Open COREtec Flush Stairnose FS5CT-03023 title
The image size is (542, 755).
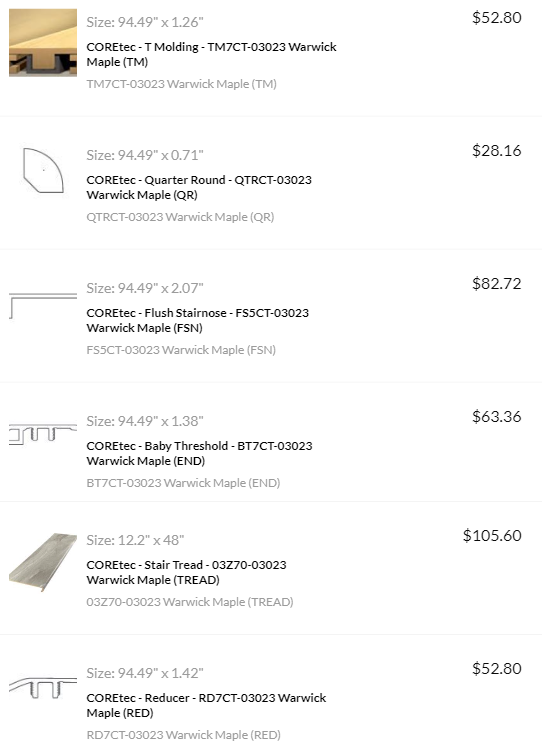(197, 320)
